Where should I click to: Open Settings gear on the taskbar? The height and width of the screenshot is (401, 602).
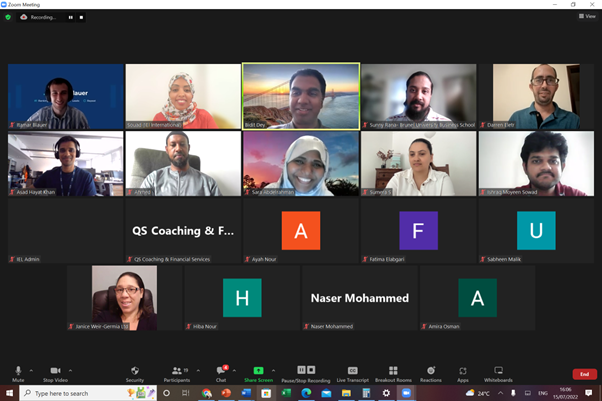tap(386, 393)
